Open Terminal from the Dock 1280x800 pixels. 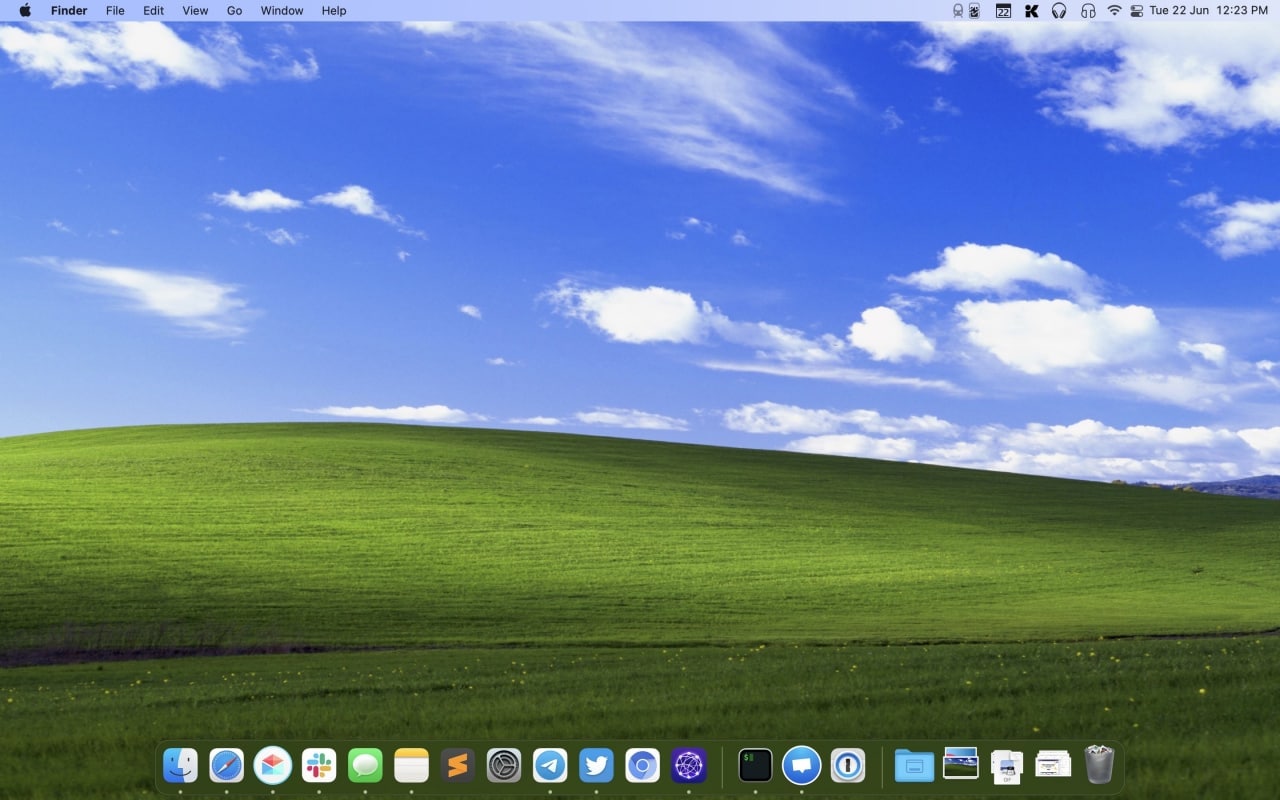pyautogui.click(x=755, y=766)
